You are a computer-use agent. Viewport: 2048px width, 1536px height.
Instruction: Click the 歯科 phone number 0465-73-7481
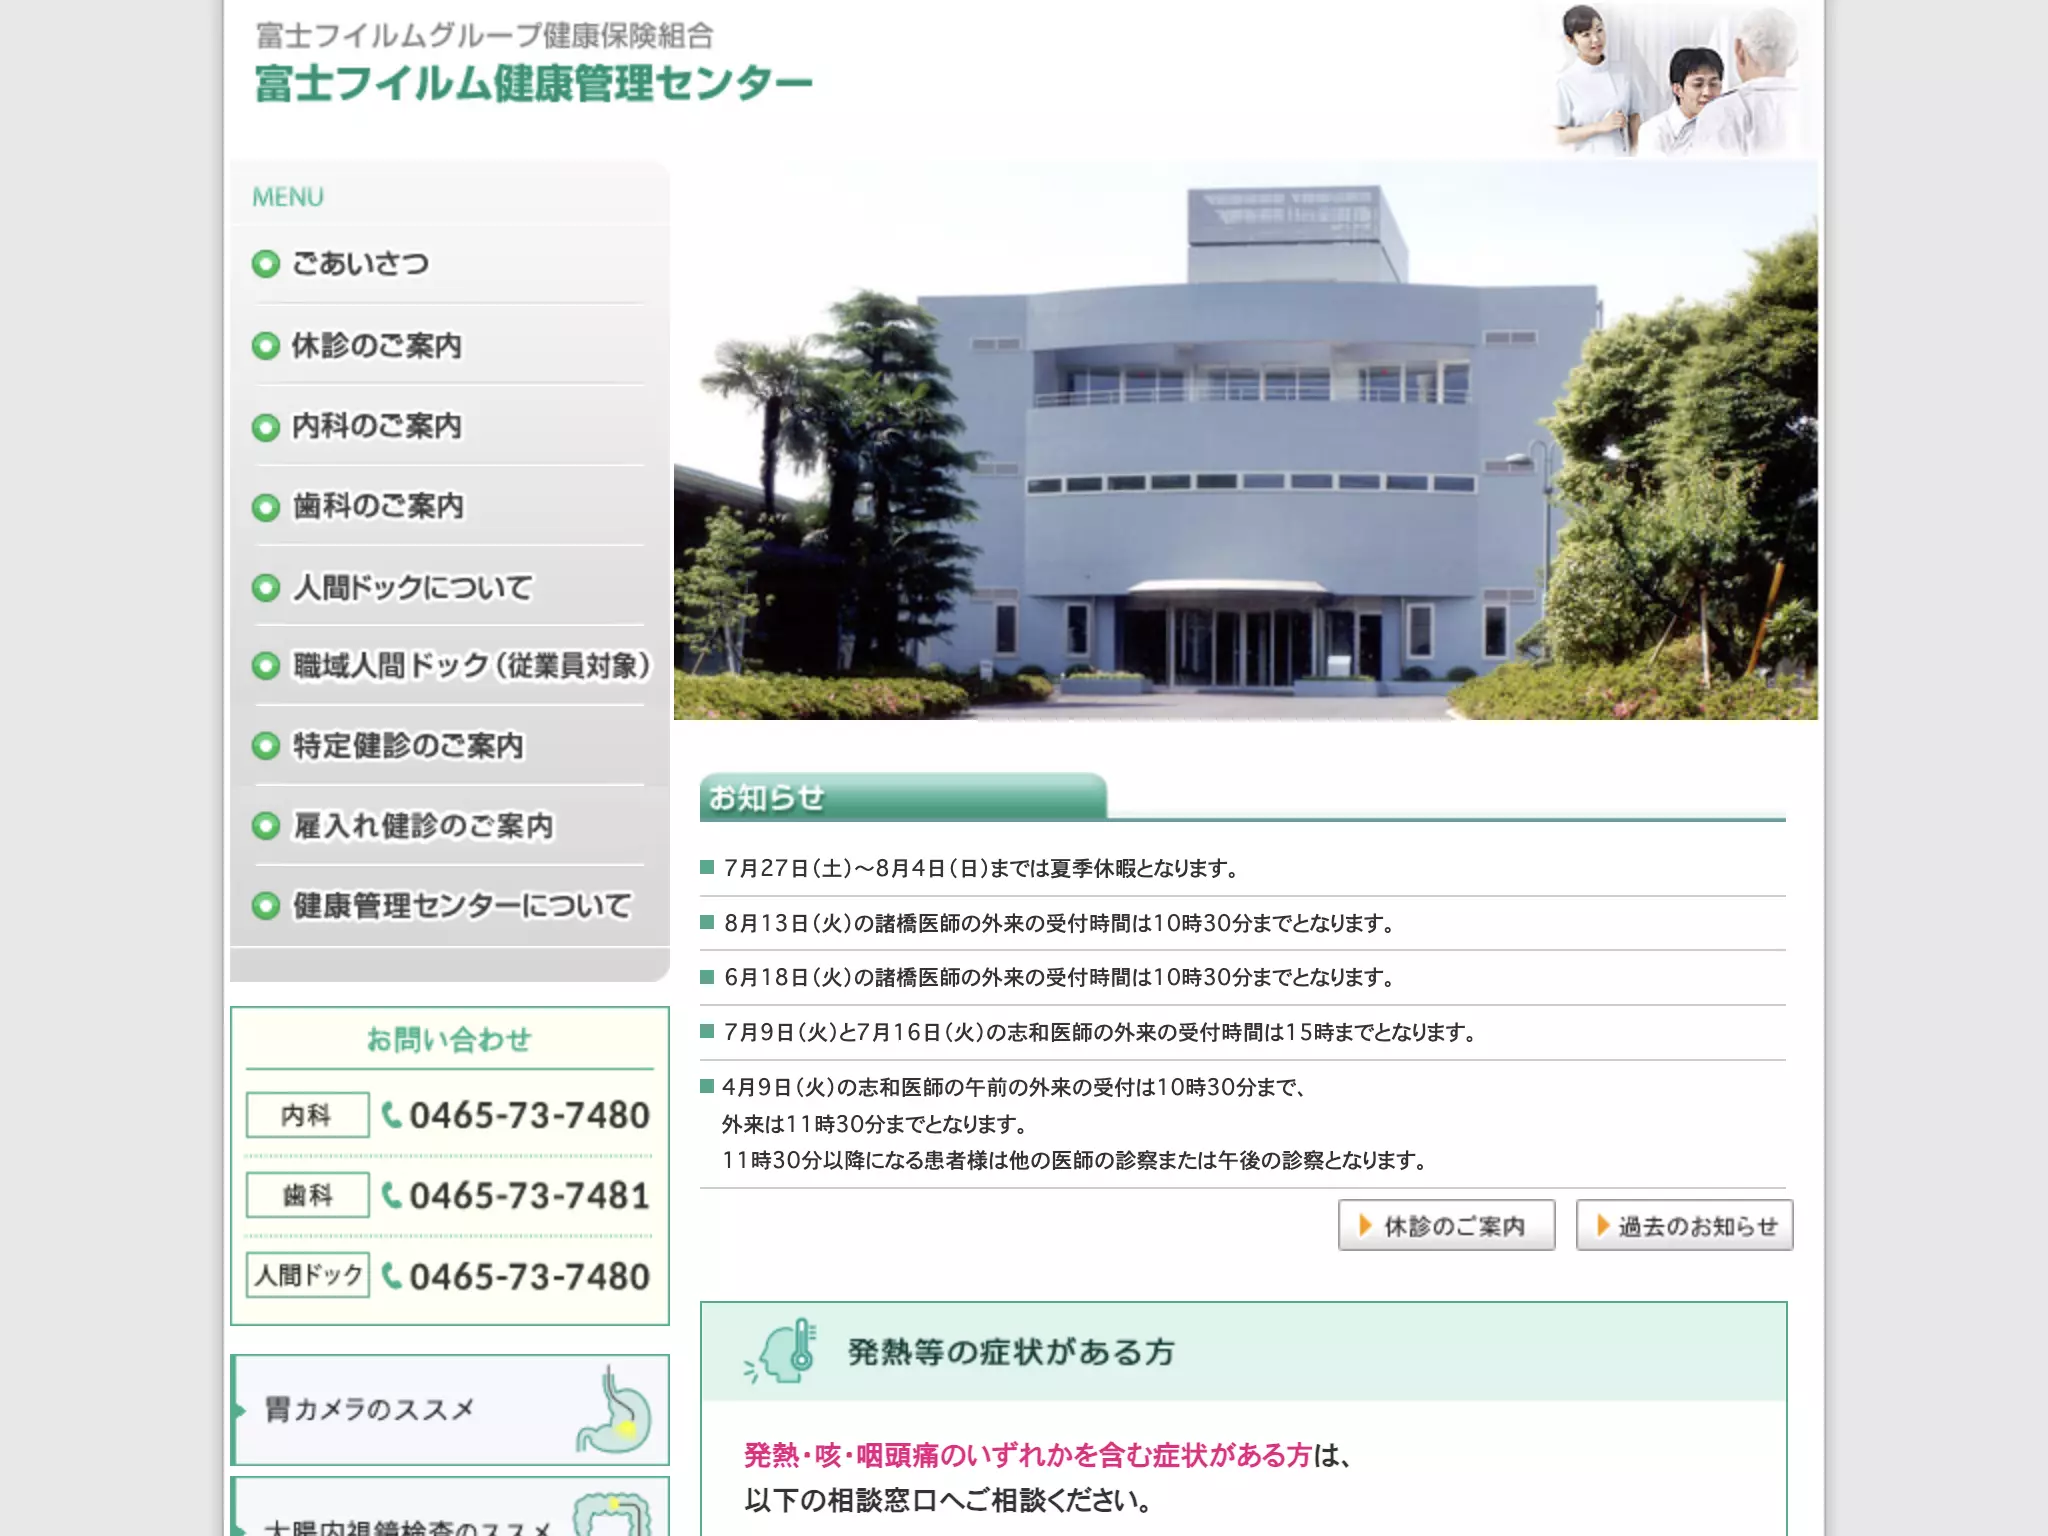click(x=529, y=1196)
